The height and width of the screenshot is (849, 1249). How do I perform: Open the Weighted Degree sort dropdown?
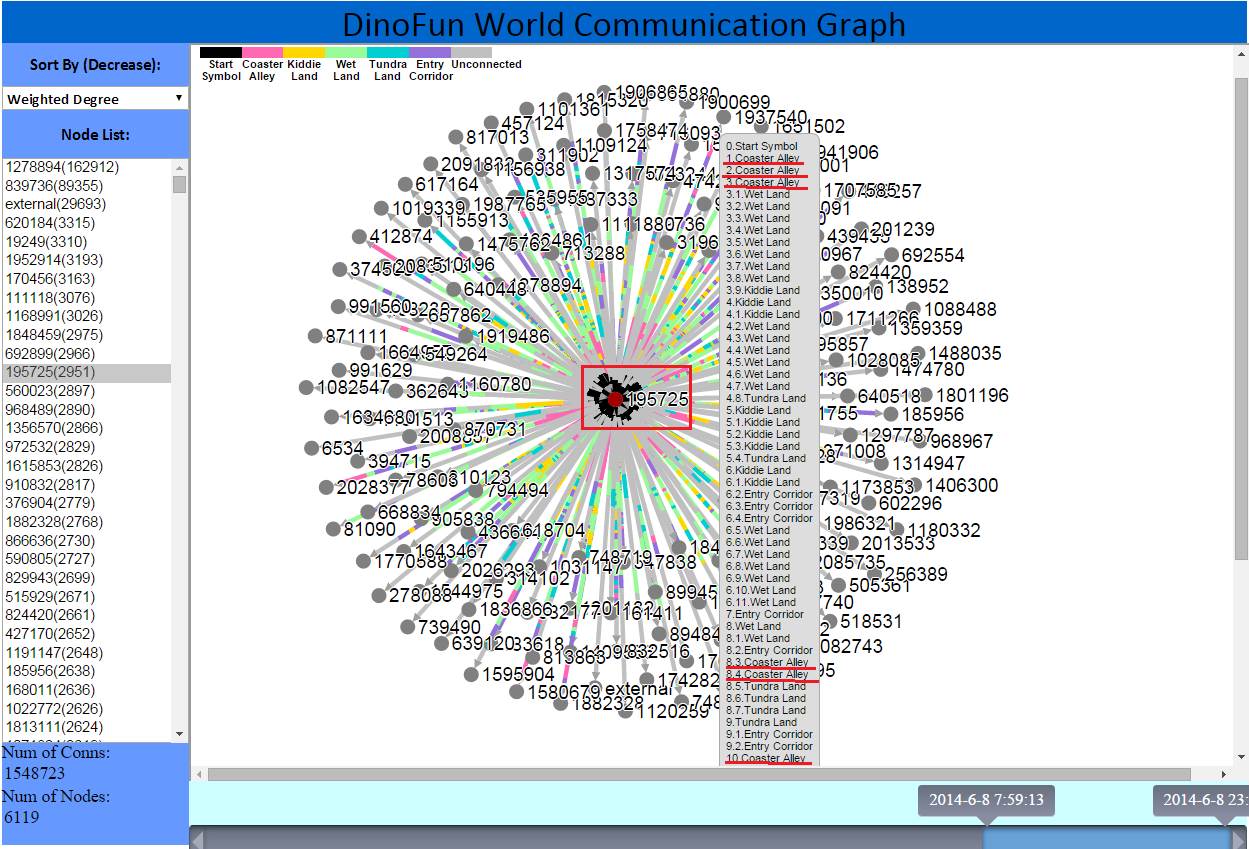[95, 99]
